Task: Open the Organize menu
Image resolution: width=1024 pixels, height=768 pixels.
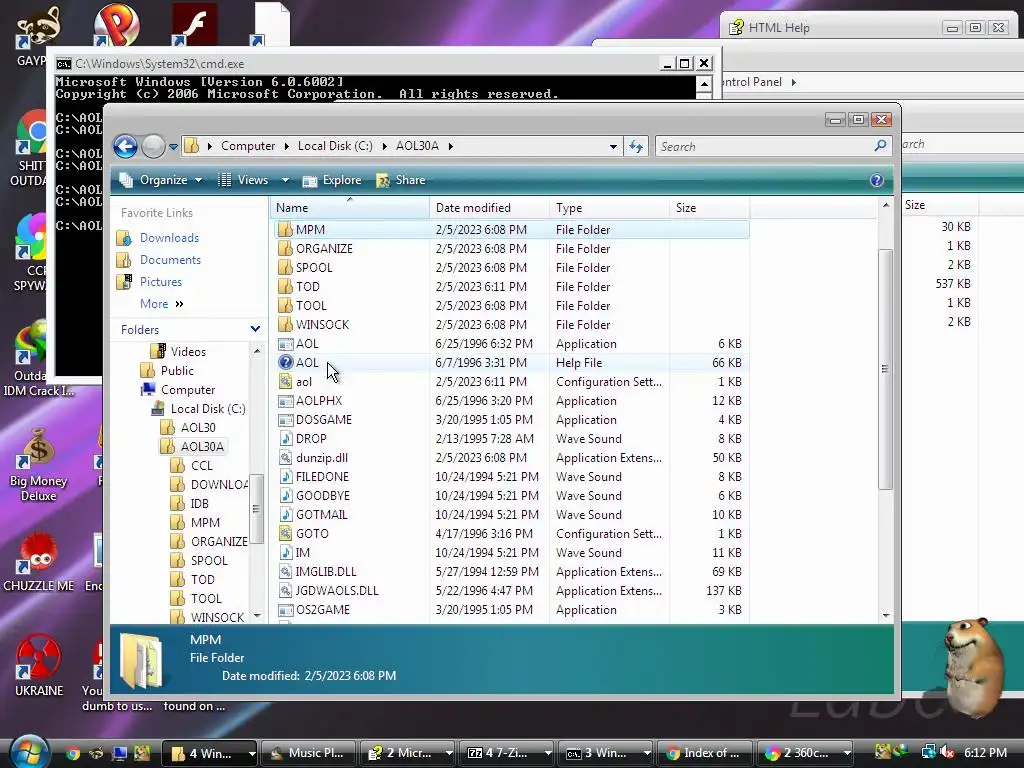Action: 161,180
